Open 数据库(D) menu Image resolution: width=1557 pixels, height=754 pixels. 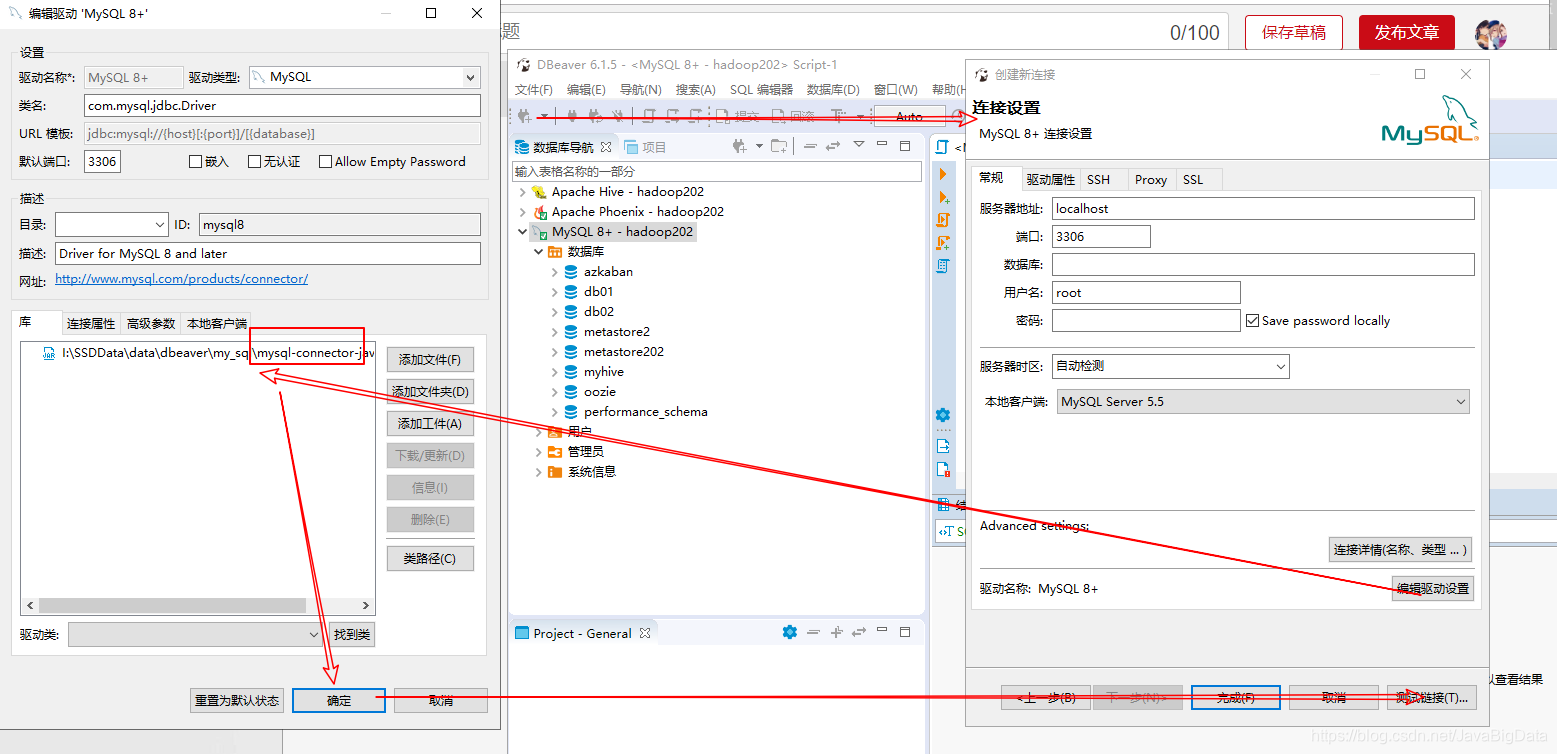coord(833,90)
